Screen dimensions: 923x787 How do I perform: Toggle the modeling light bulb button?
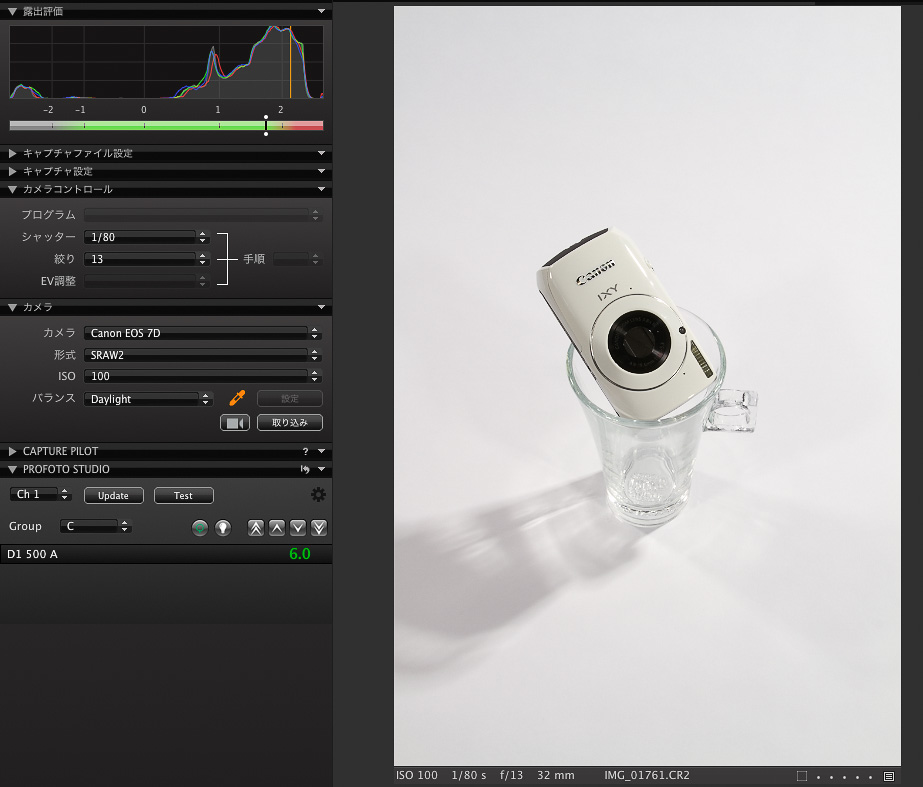223,527
